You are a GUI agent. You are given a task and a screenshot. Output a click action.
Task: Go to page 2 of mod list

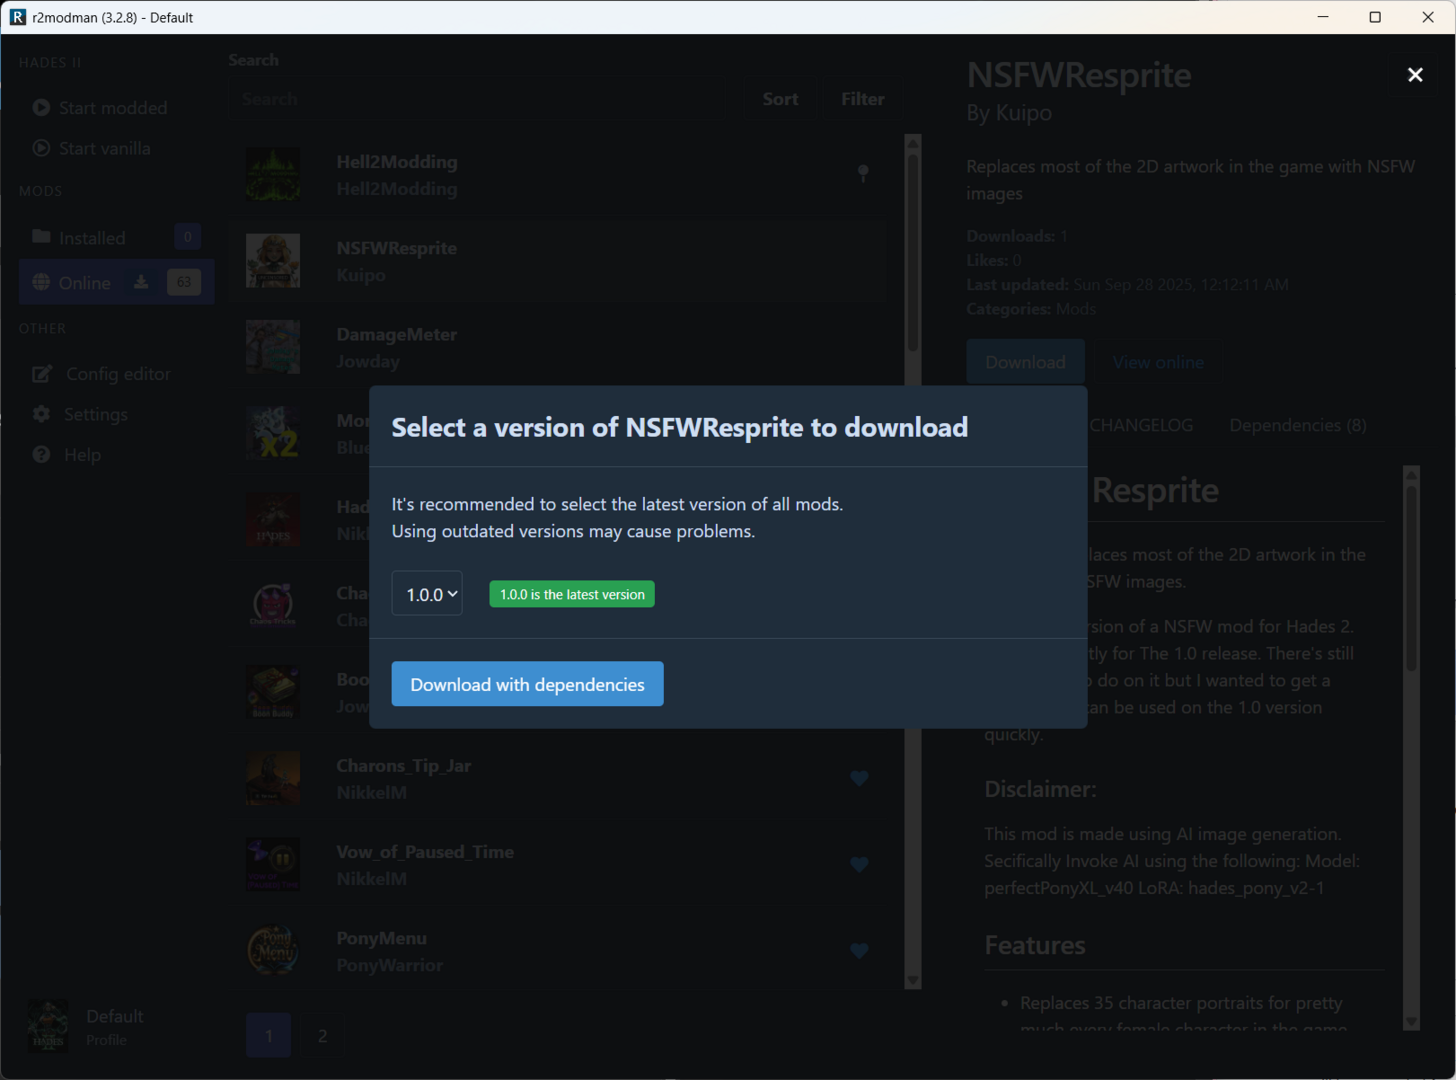click(322, 1035)
